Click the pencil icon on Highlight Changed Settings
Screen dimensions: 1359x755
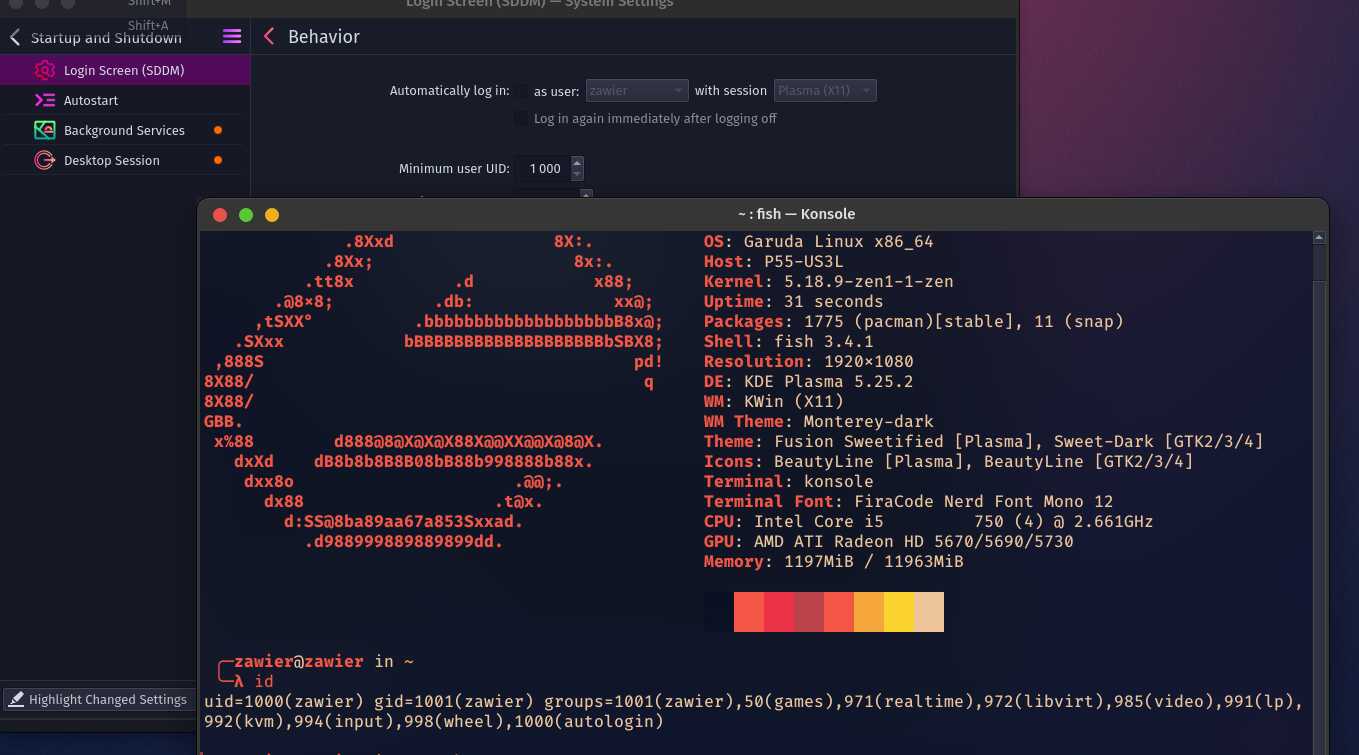pos(16,700)
